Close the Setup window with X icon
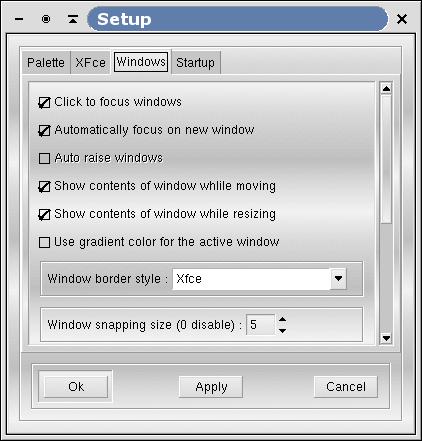This screenshot has width=422, height=441. coord(402,19)
